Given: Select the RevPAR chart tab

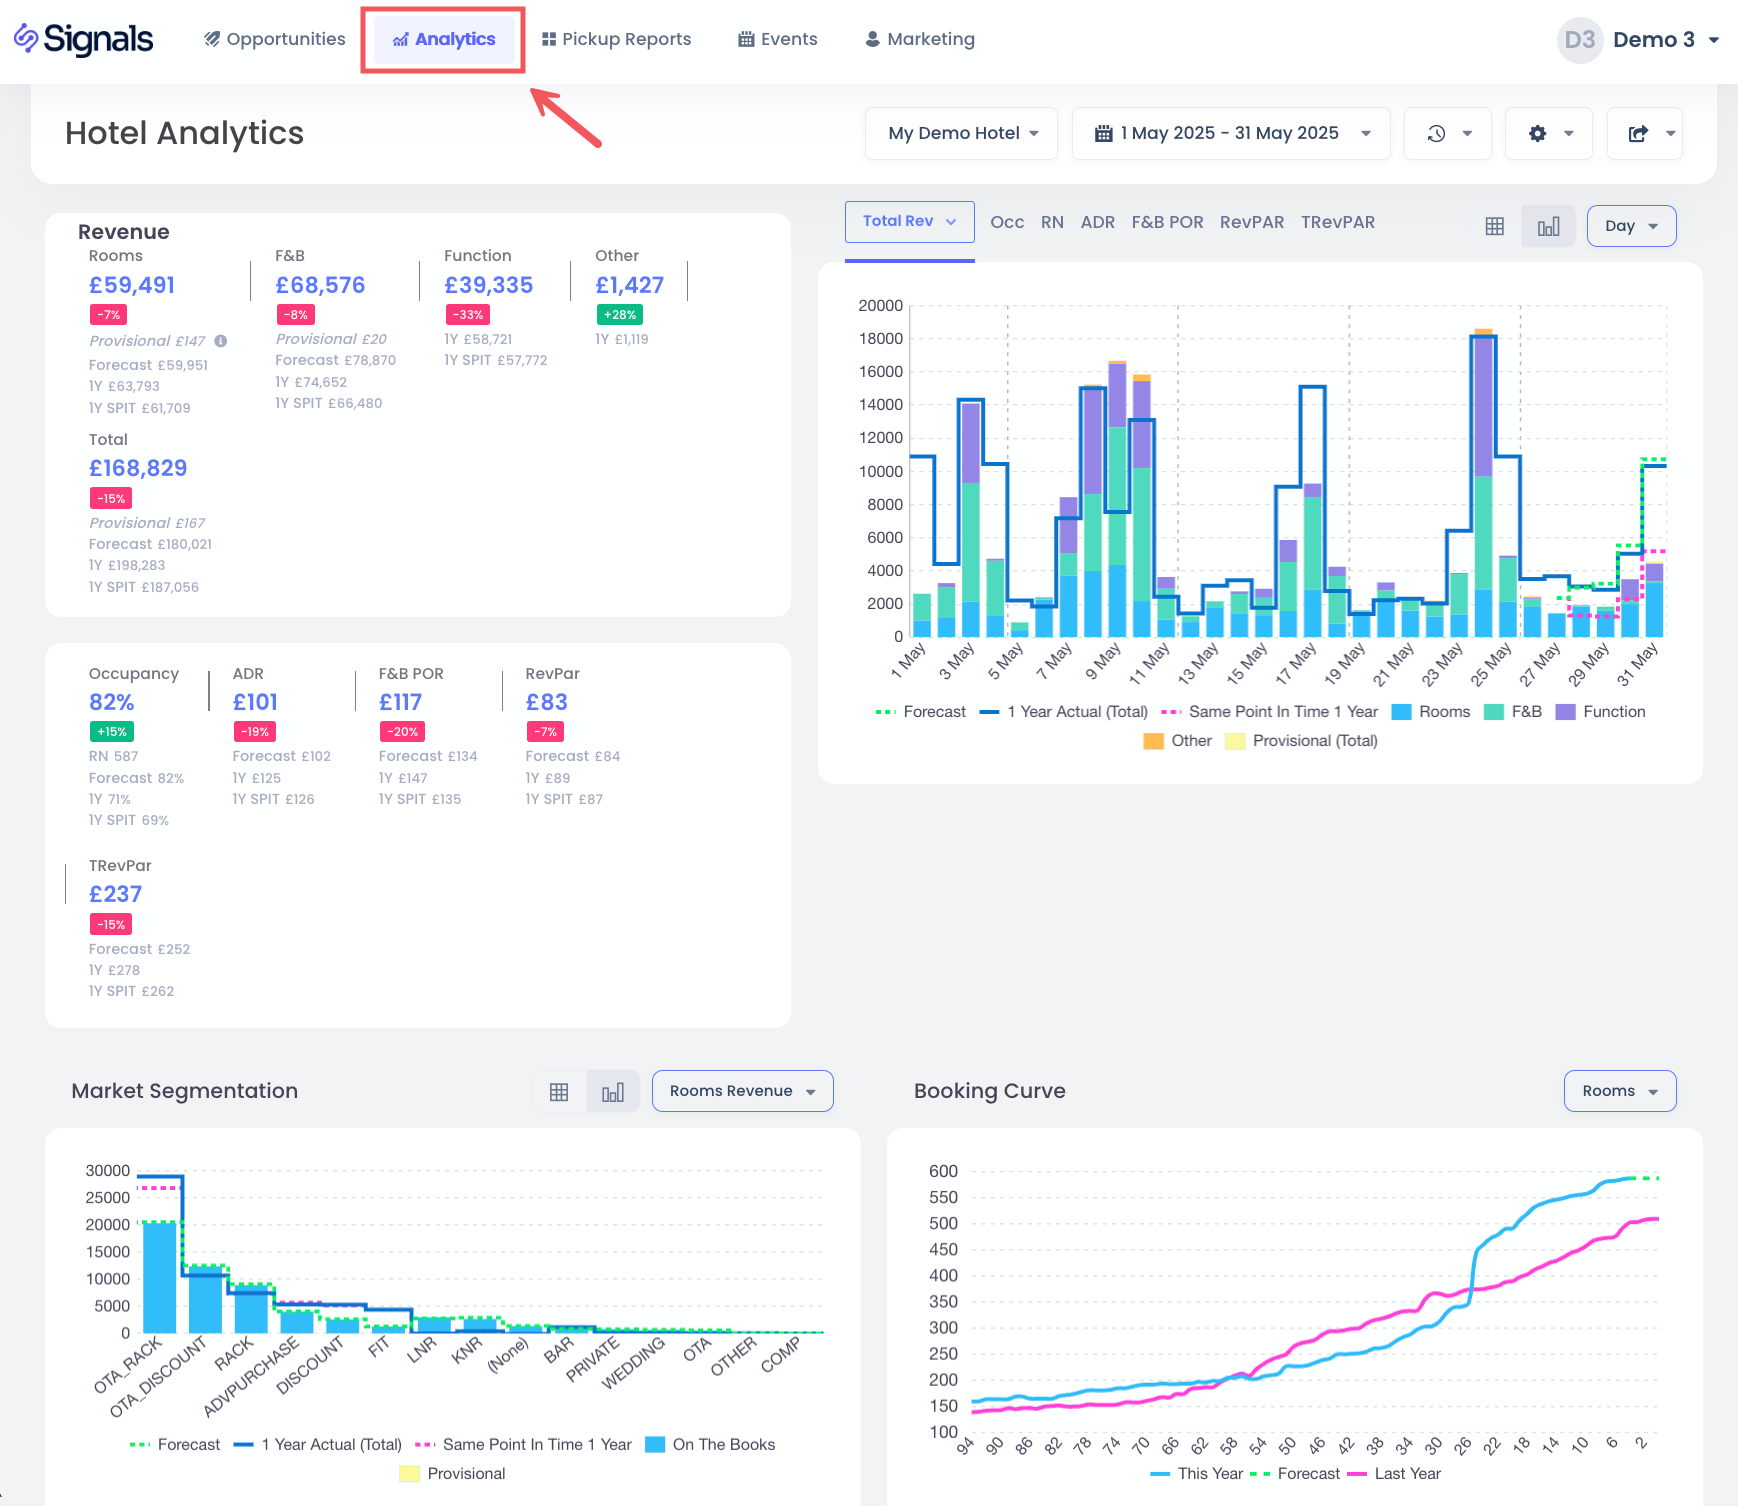Looking at the screenshot, I should coord(1251,222).
